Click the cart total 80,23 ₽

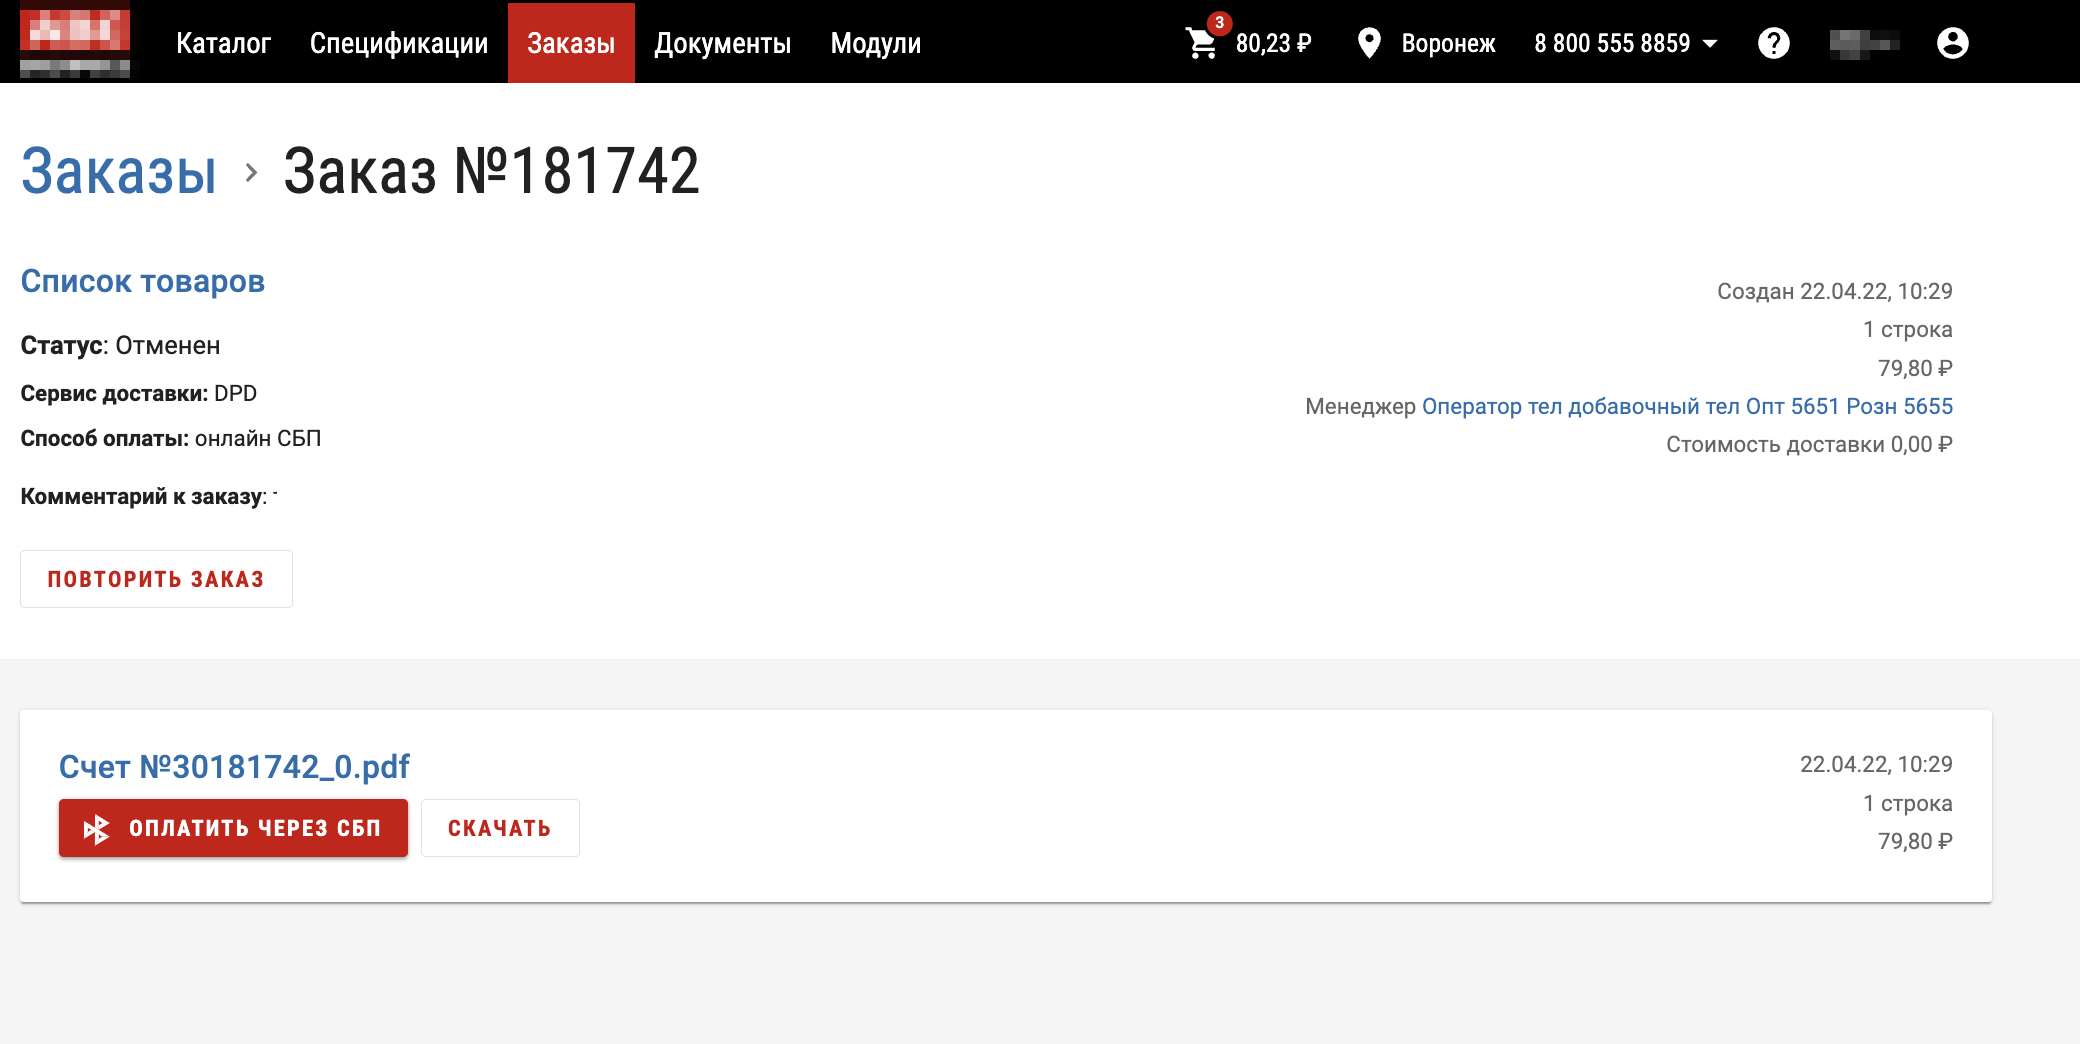[x=1273, y=44]
